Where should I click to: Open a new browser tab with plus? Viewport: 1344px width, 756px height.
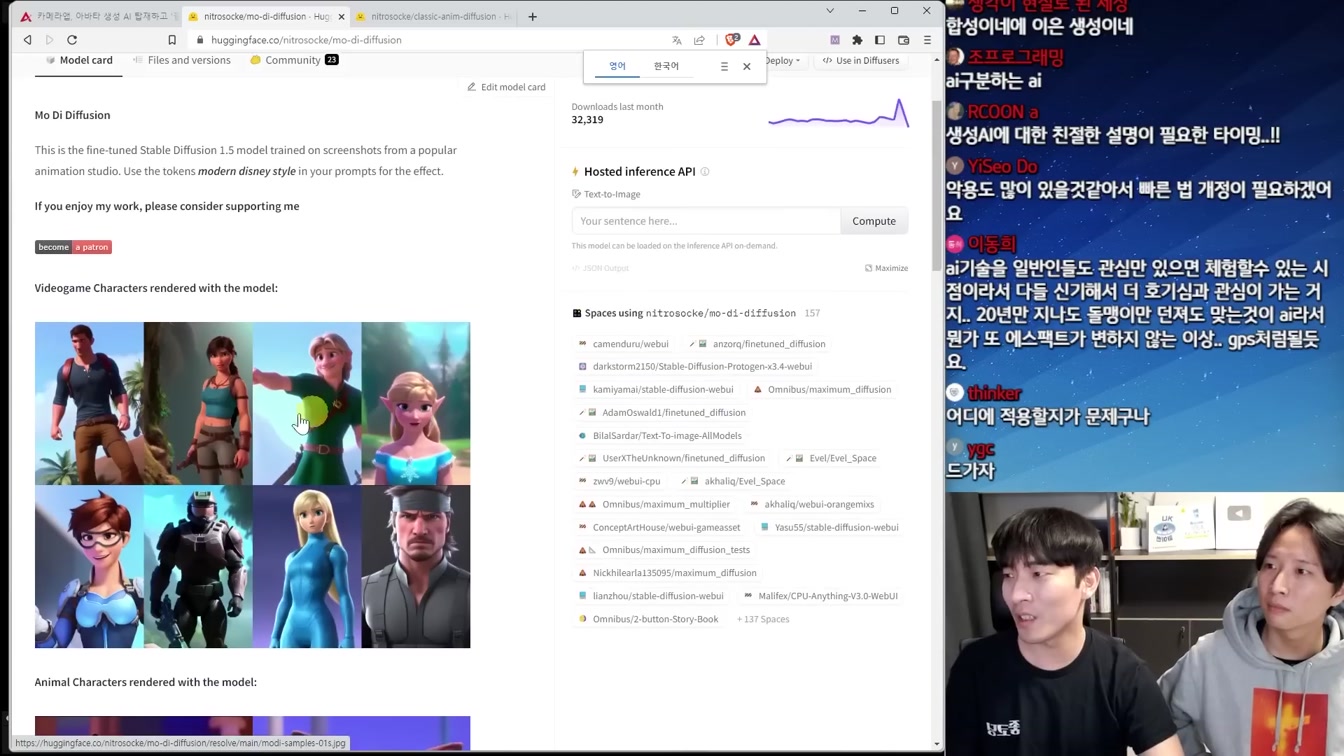point(532,16)
